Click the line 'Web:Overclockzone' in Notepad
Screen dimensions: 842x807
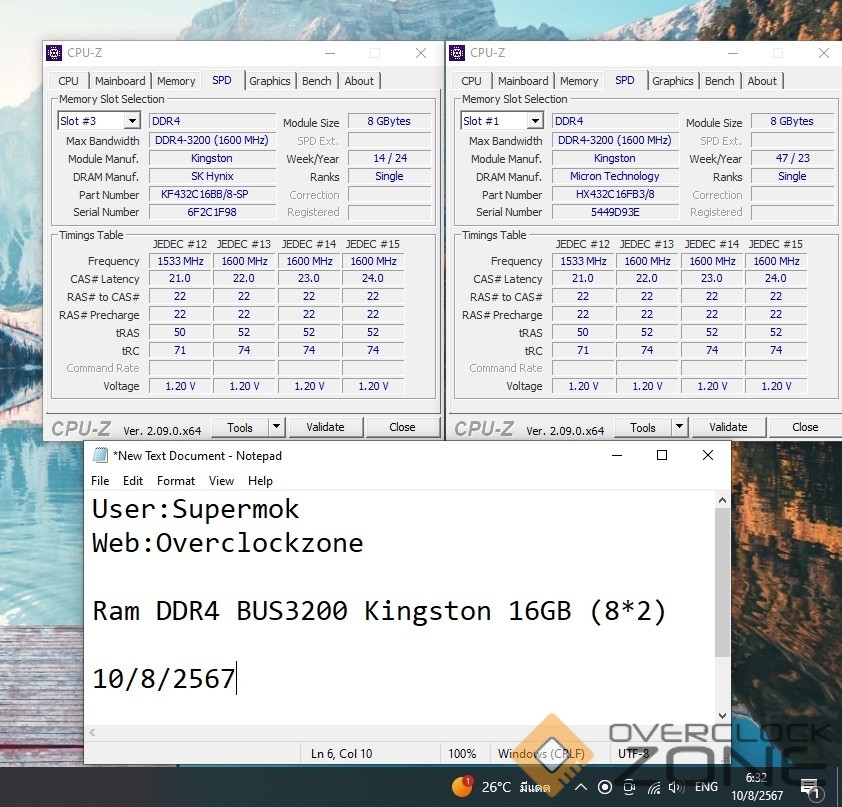click(x=228, y=543)
